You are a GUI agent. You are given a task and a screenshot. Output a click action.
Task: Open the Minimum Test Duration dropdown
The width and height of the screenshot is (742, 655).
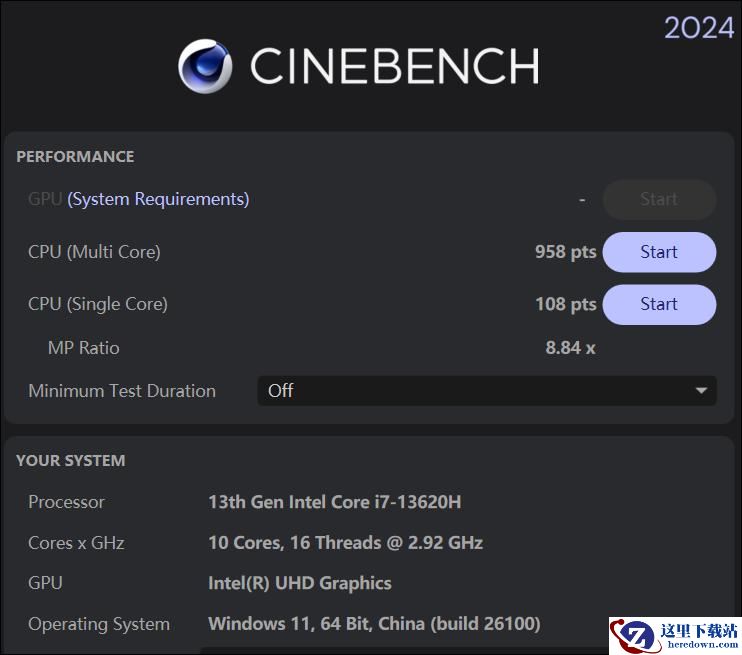[x=486, y=391]
